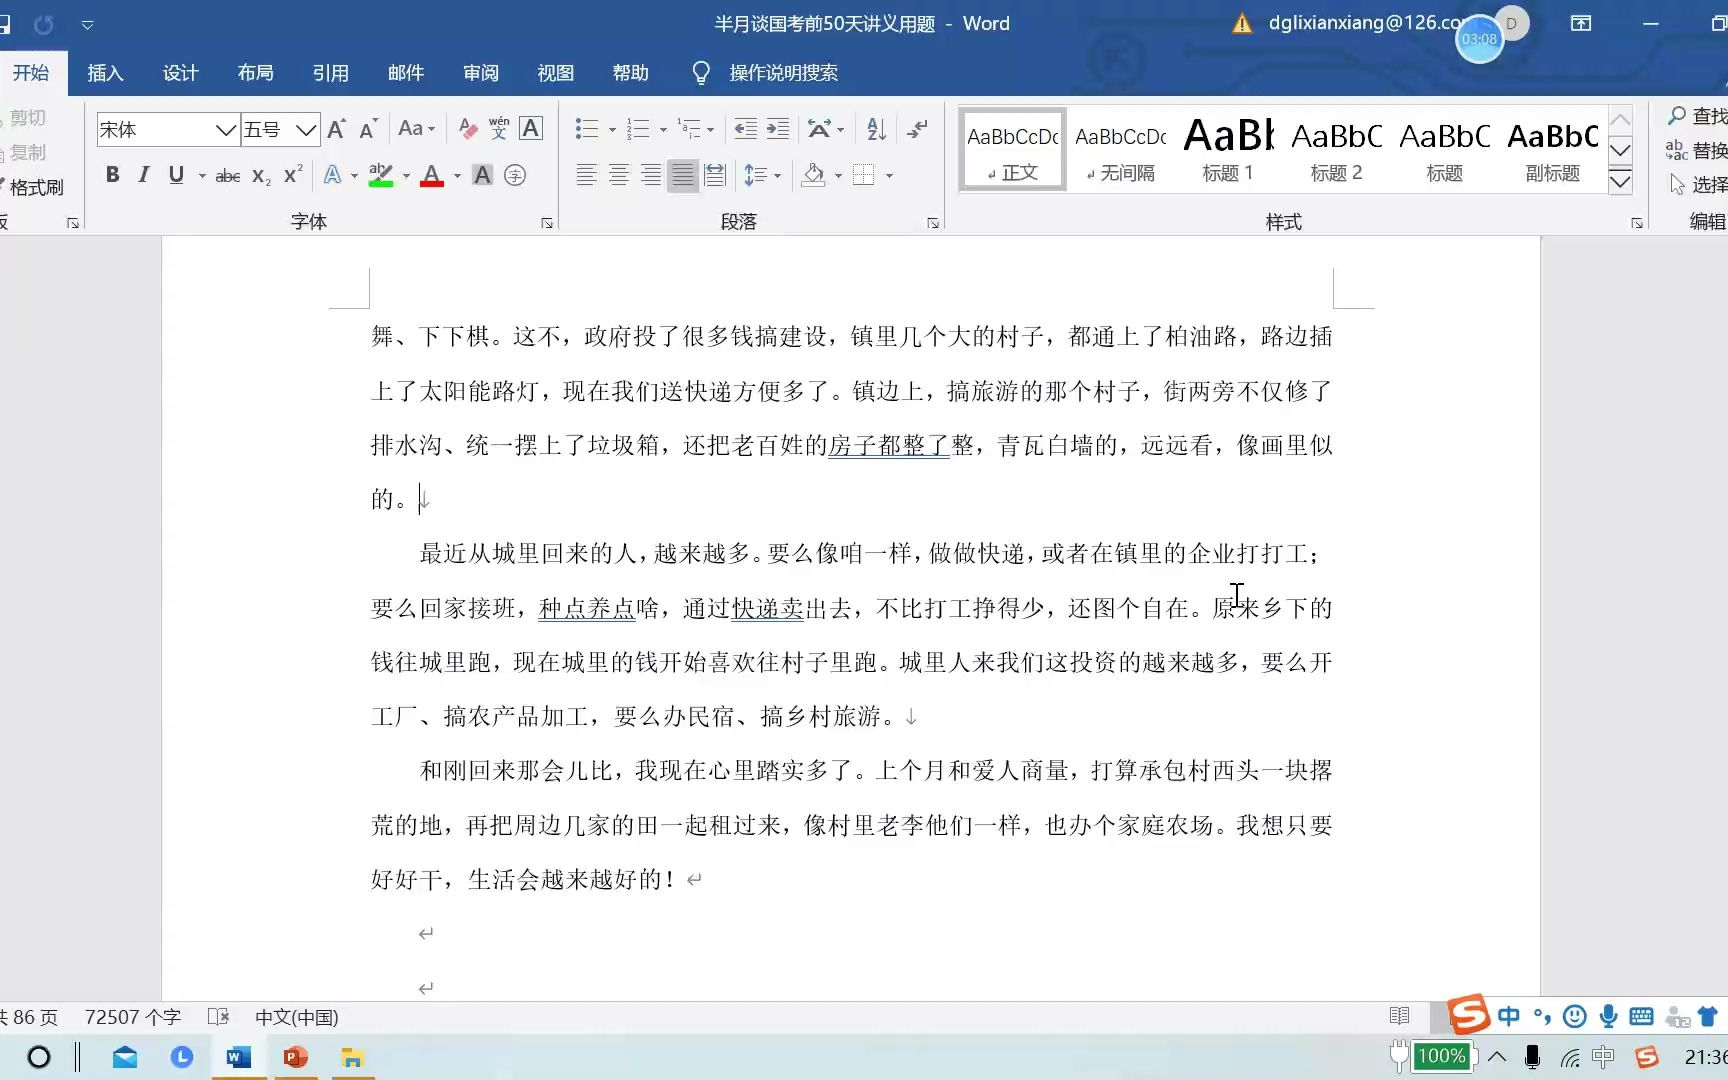Toggle Show/Hide paragraph marks

point(917,128)
